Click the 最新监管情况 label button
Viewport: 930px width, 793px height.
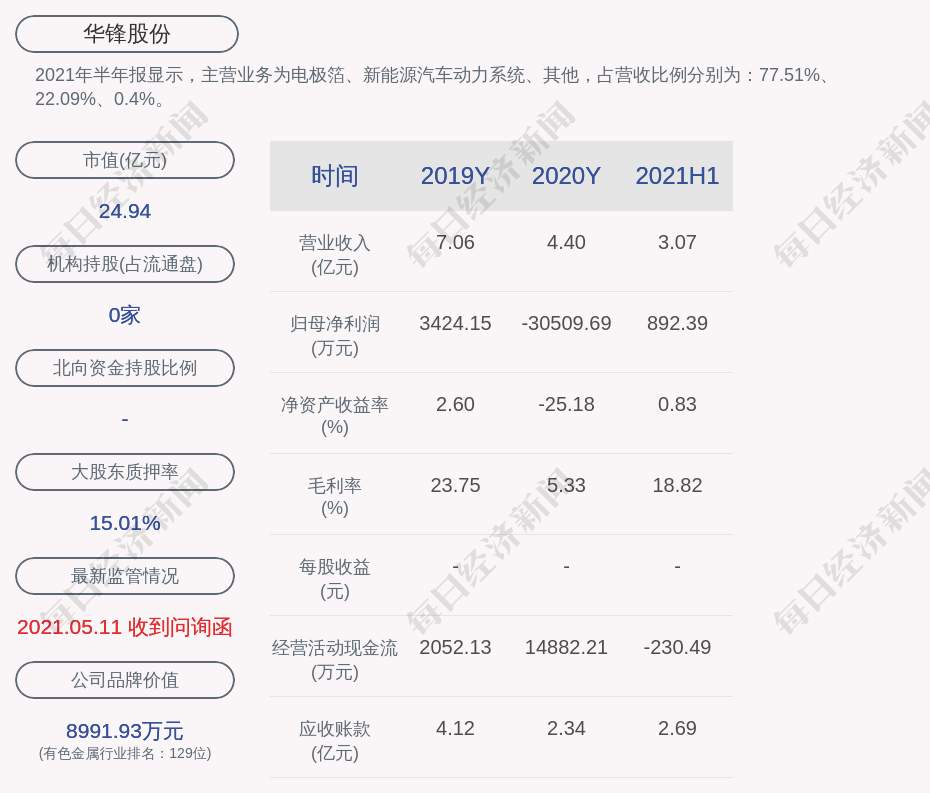(125, 576)
